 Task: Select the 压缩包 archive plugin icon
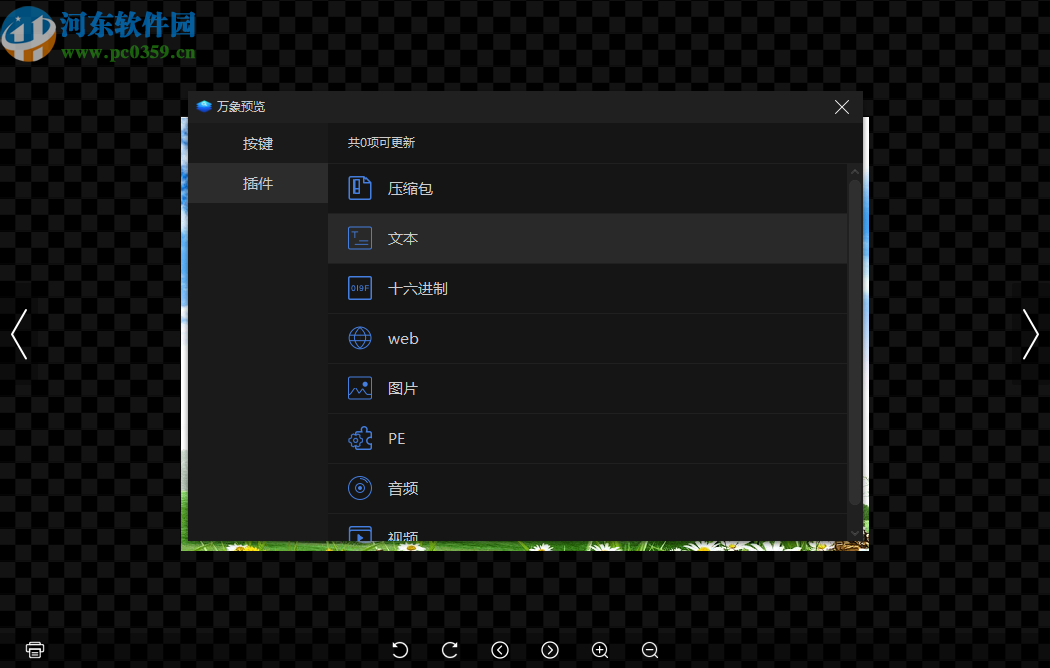coord(360,187)
